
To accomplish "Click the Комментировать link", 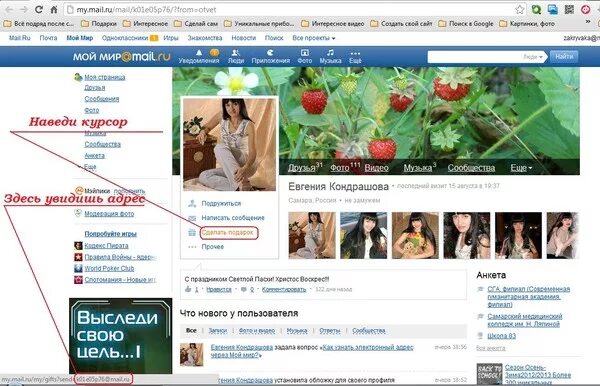I will click(284, 290).
